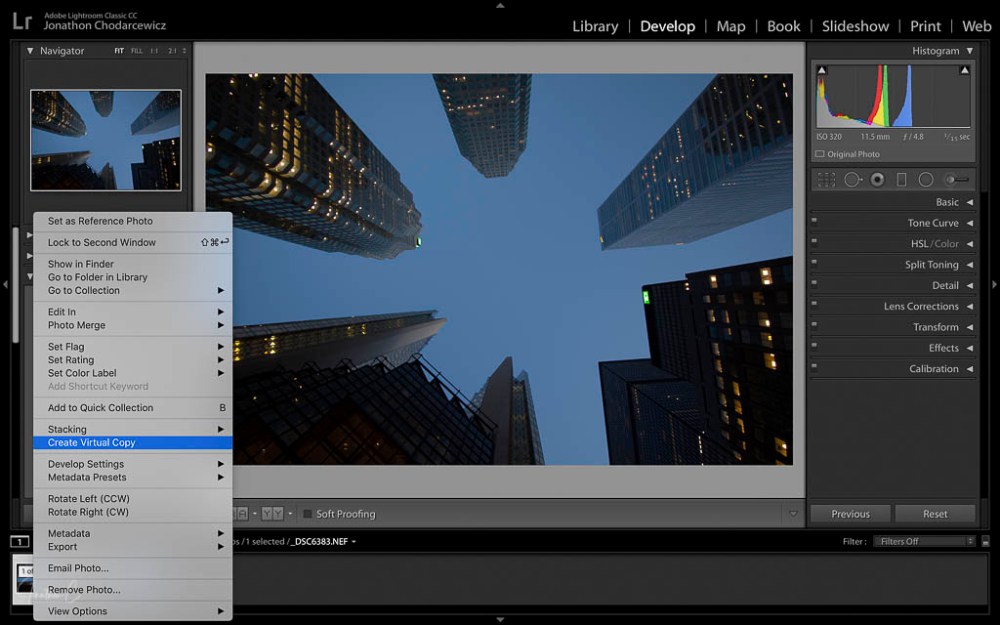The height and width of the screenshot is (625, 1000).
Task: Toggle the shadow clipping indicator on the histogram
Action: tap(820, 70)
